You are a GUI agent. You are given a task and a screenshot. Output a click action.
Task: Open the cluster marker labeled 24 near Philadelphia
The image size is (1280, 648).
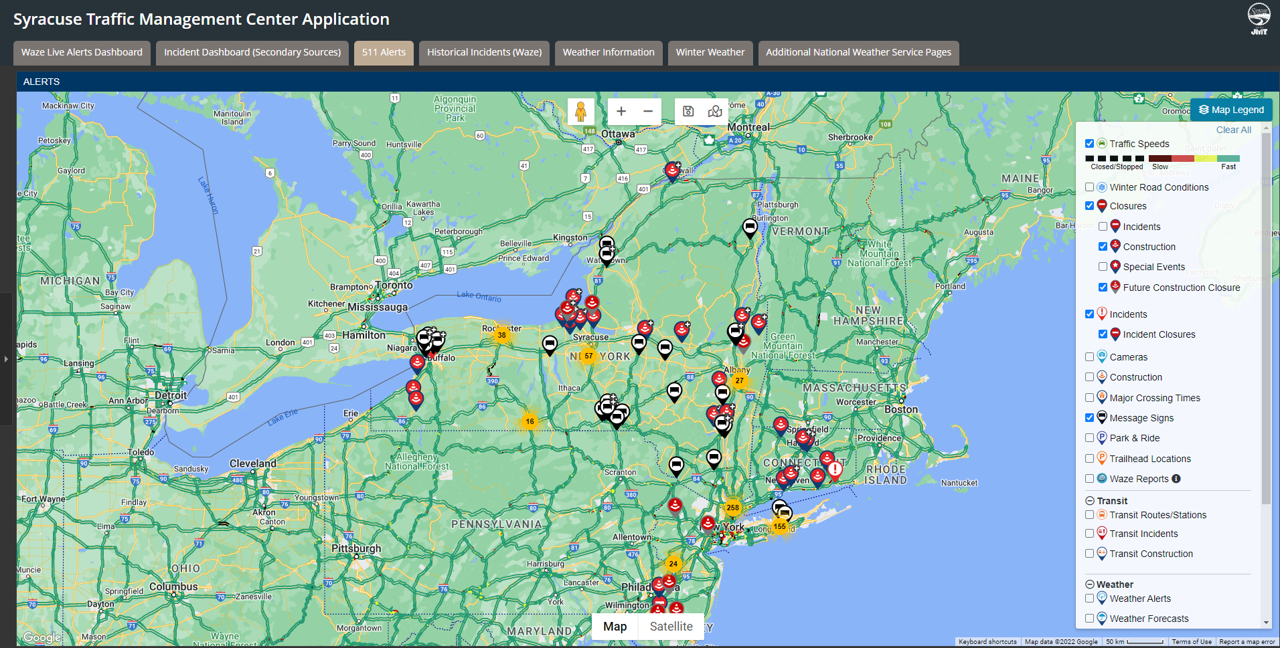tap(674, 564)
